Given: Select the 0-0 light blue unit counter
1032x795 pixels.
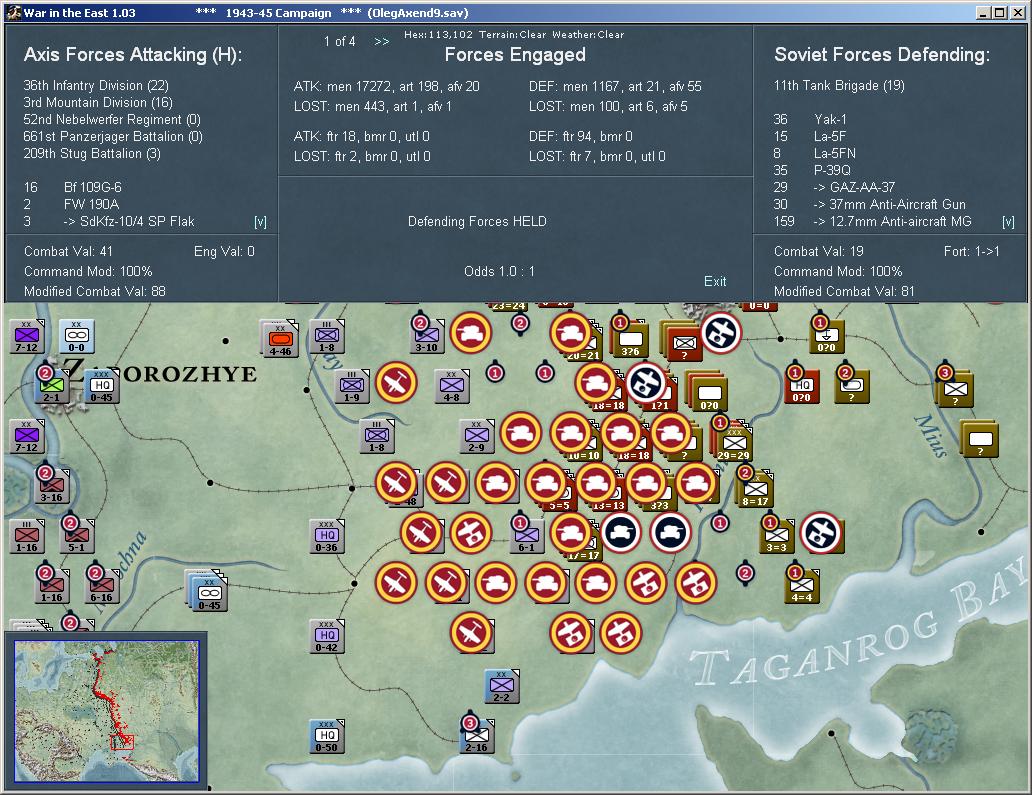Looking at the screenshot, I should point(76,336).
